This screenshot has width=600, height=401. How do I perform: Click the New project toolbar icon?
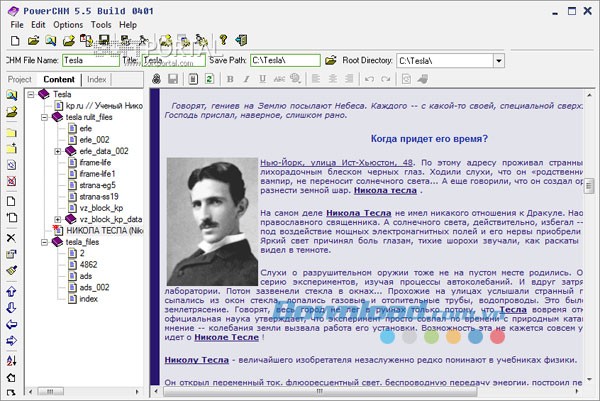[15, 41]
